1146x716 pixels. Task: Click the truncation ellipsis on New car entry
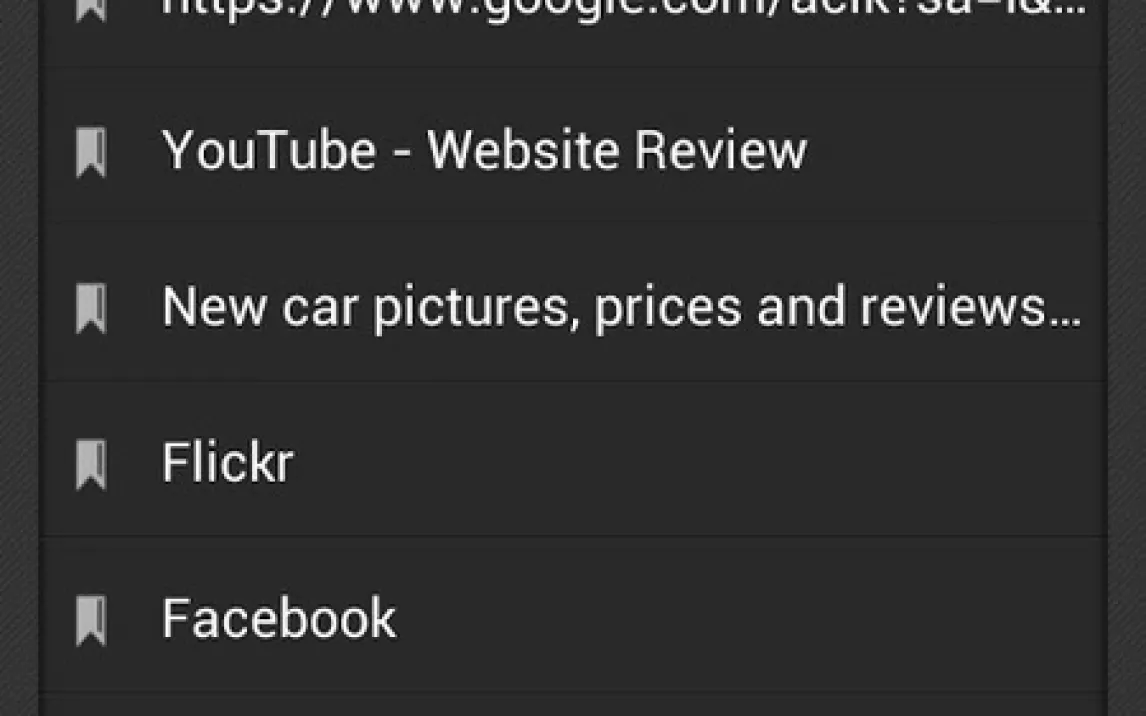pyautogui.click(x=1065, y=322)
